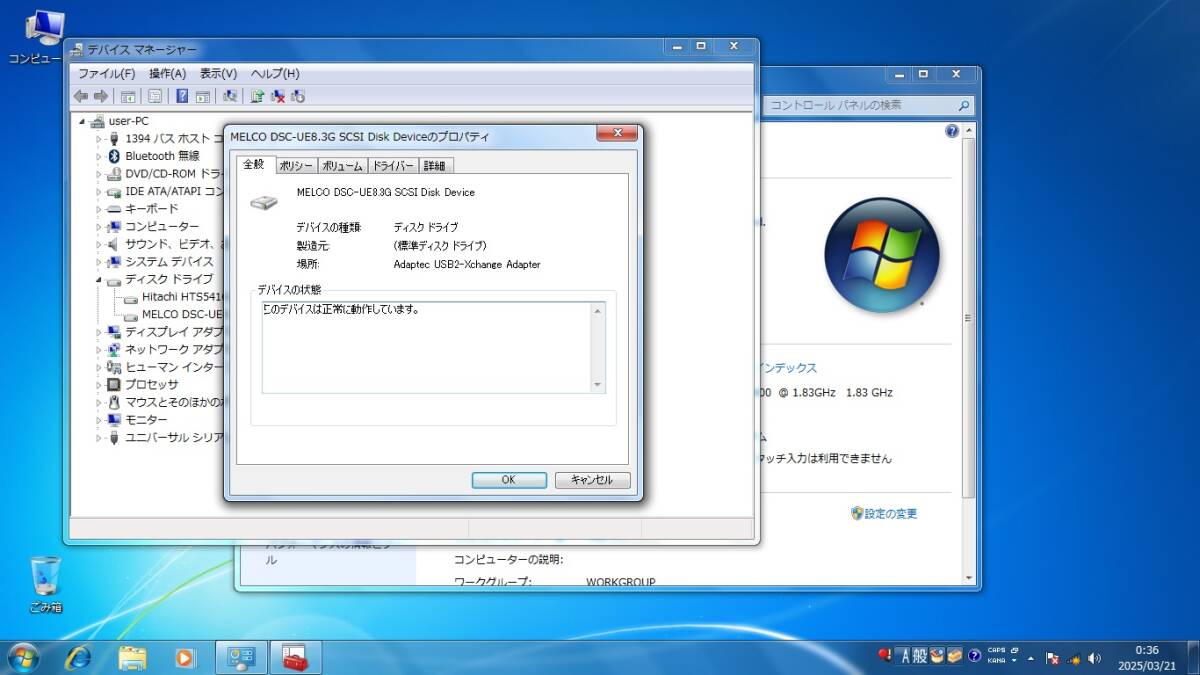Click the プロセッサ chip icon in tree
Image resolution: width=1200 pixels, height=675 pixels.
tap(114, 384)
